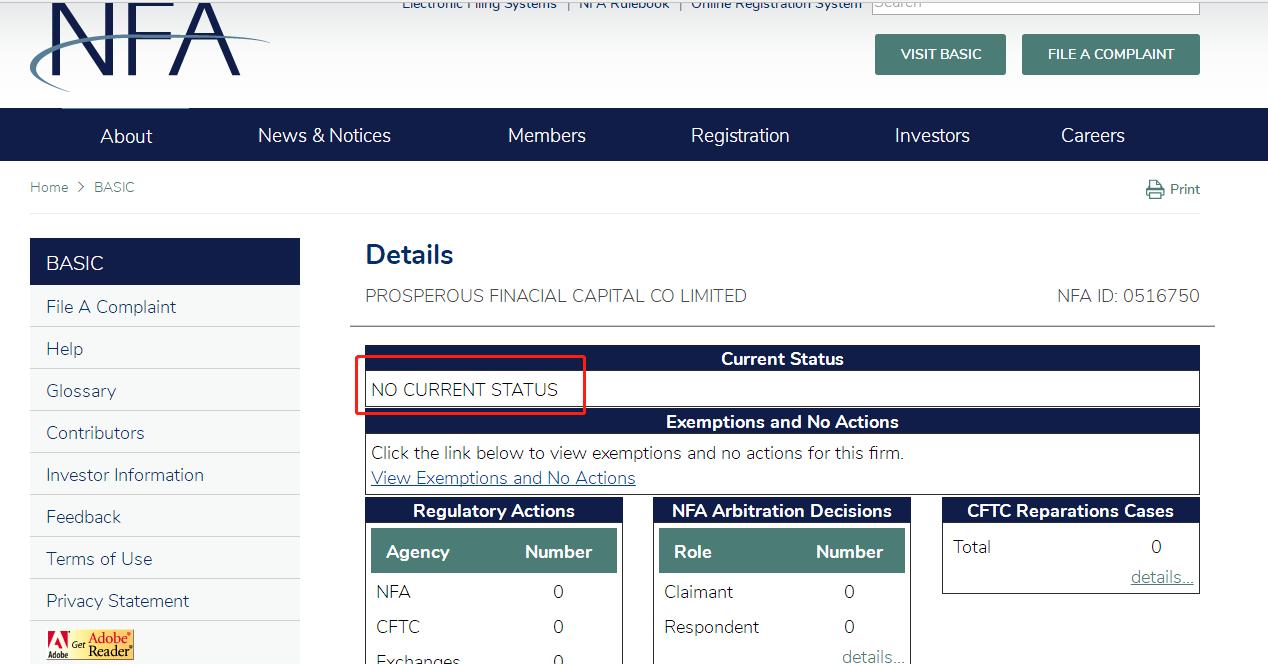This screenshot has width=1268, height=664.
Task: Go to the Home breadcrumb
Action: (x=49, y=187)
